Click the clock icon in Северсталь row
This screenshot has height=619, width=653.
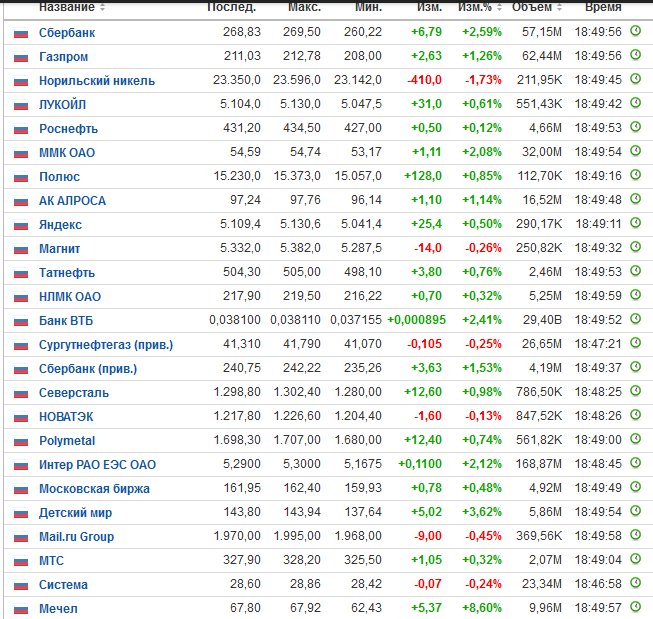pyautogui.click(x=635, y=391)
